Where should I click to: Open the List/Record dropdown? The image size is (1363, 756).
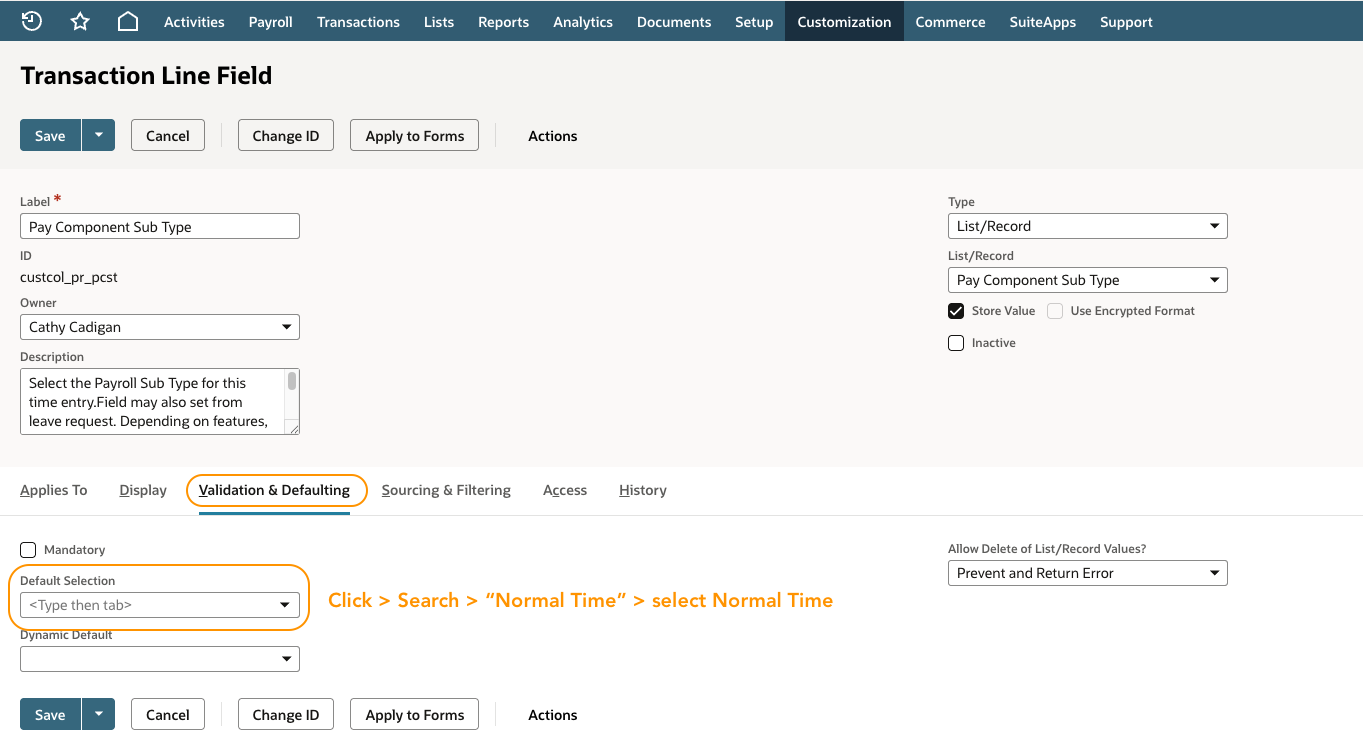click(x=1088, y=280)
